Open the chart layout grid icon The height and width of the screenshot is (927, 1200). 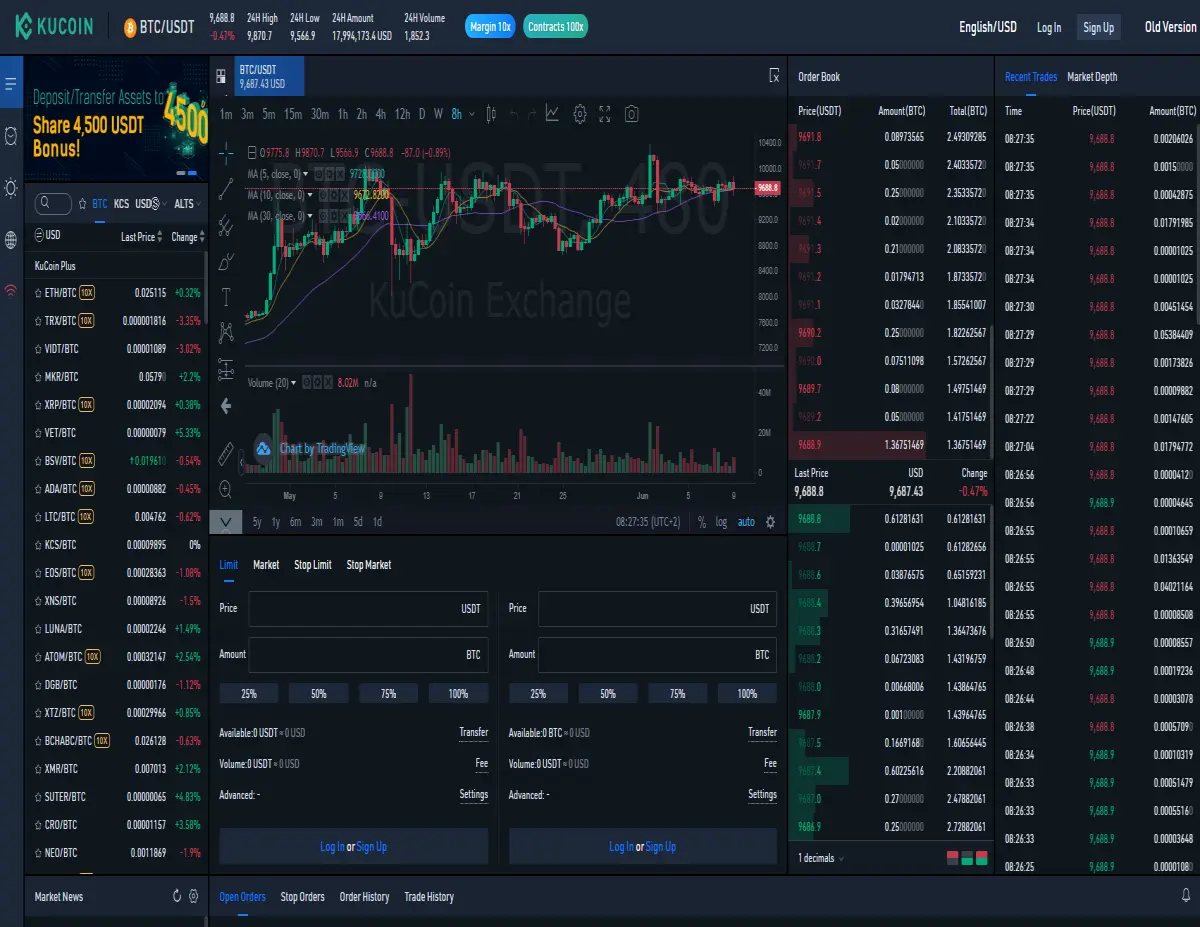coord(221,75)
